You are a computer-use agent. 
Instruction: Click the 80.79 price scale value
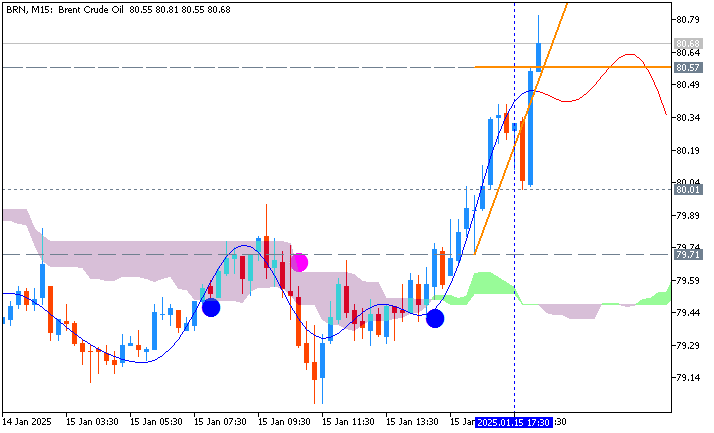[688, 20]
